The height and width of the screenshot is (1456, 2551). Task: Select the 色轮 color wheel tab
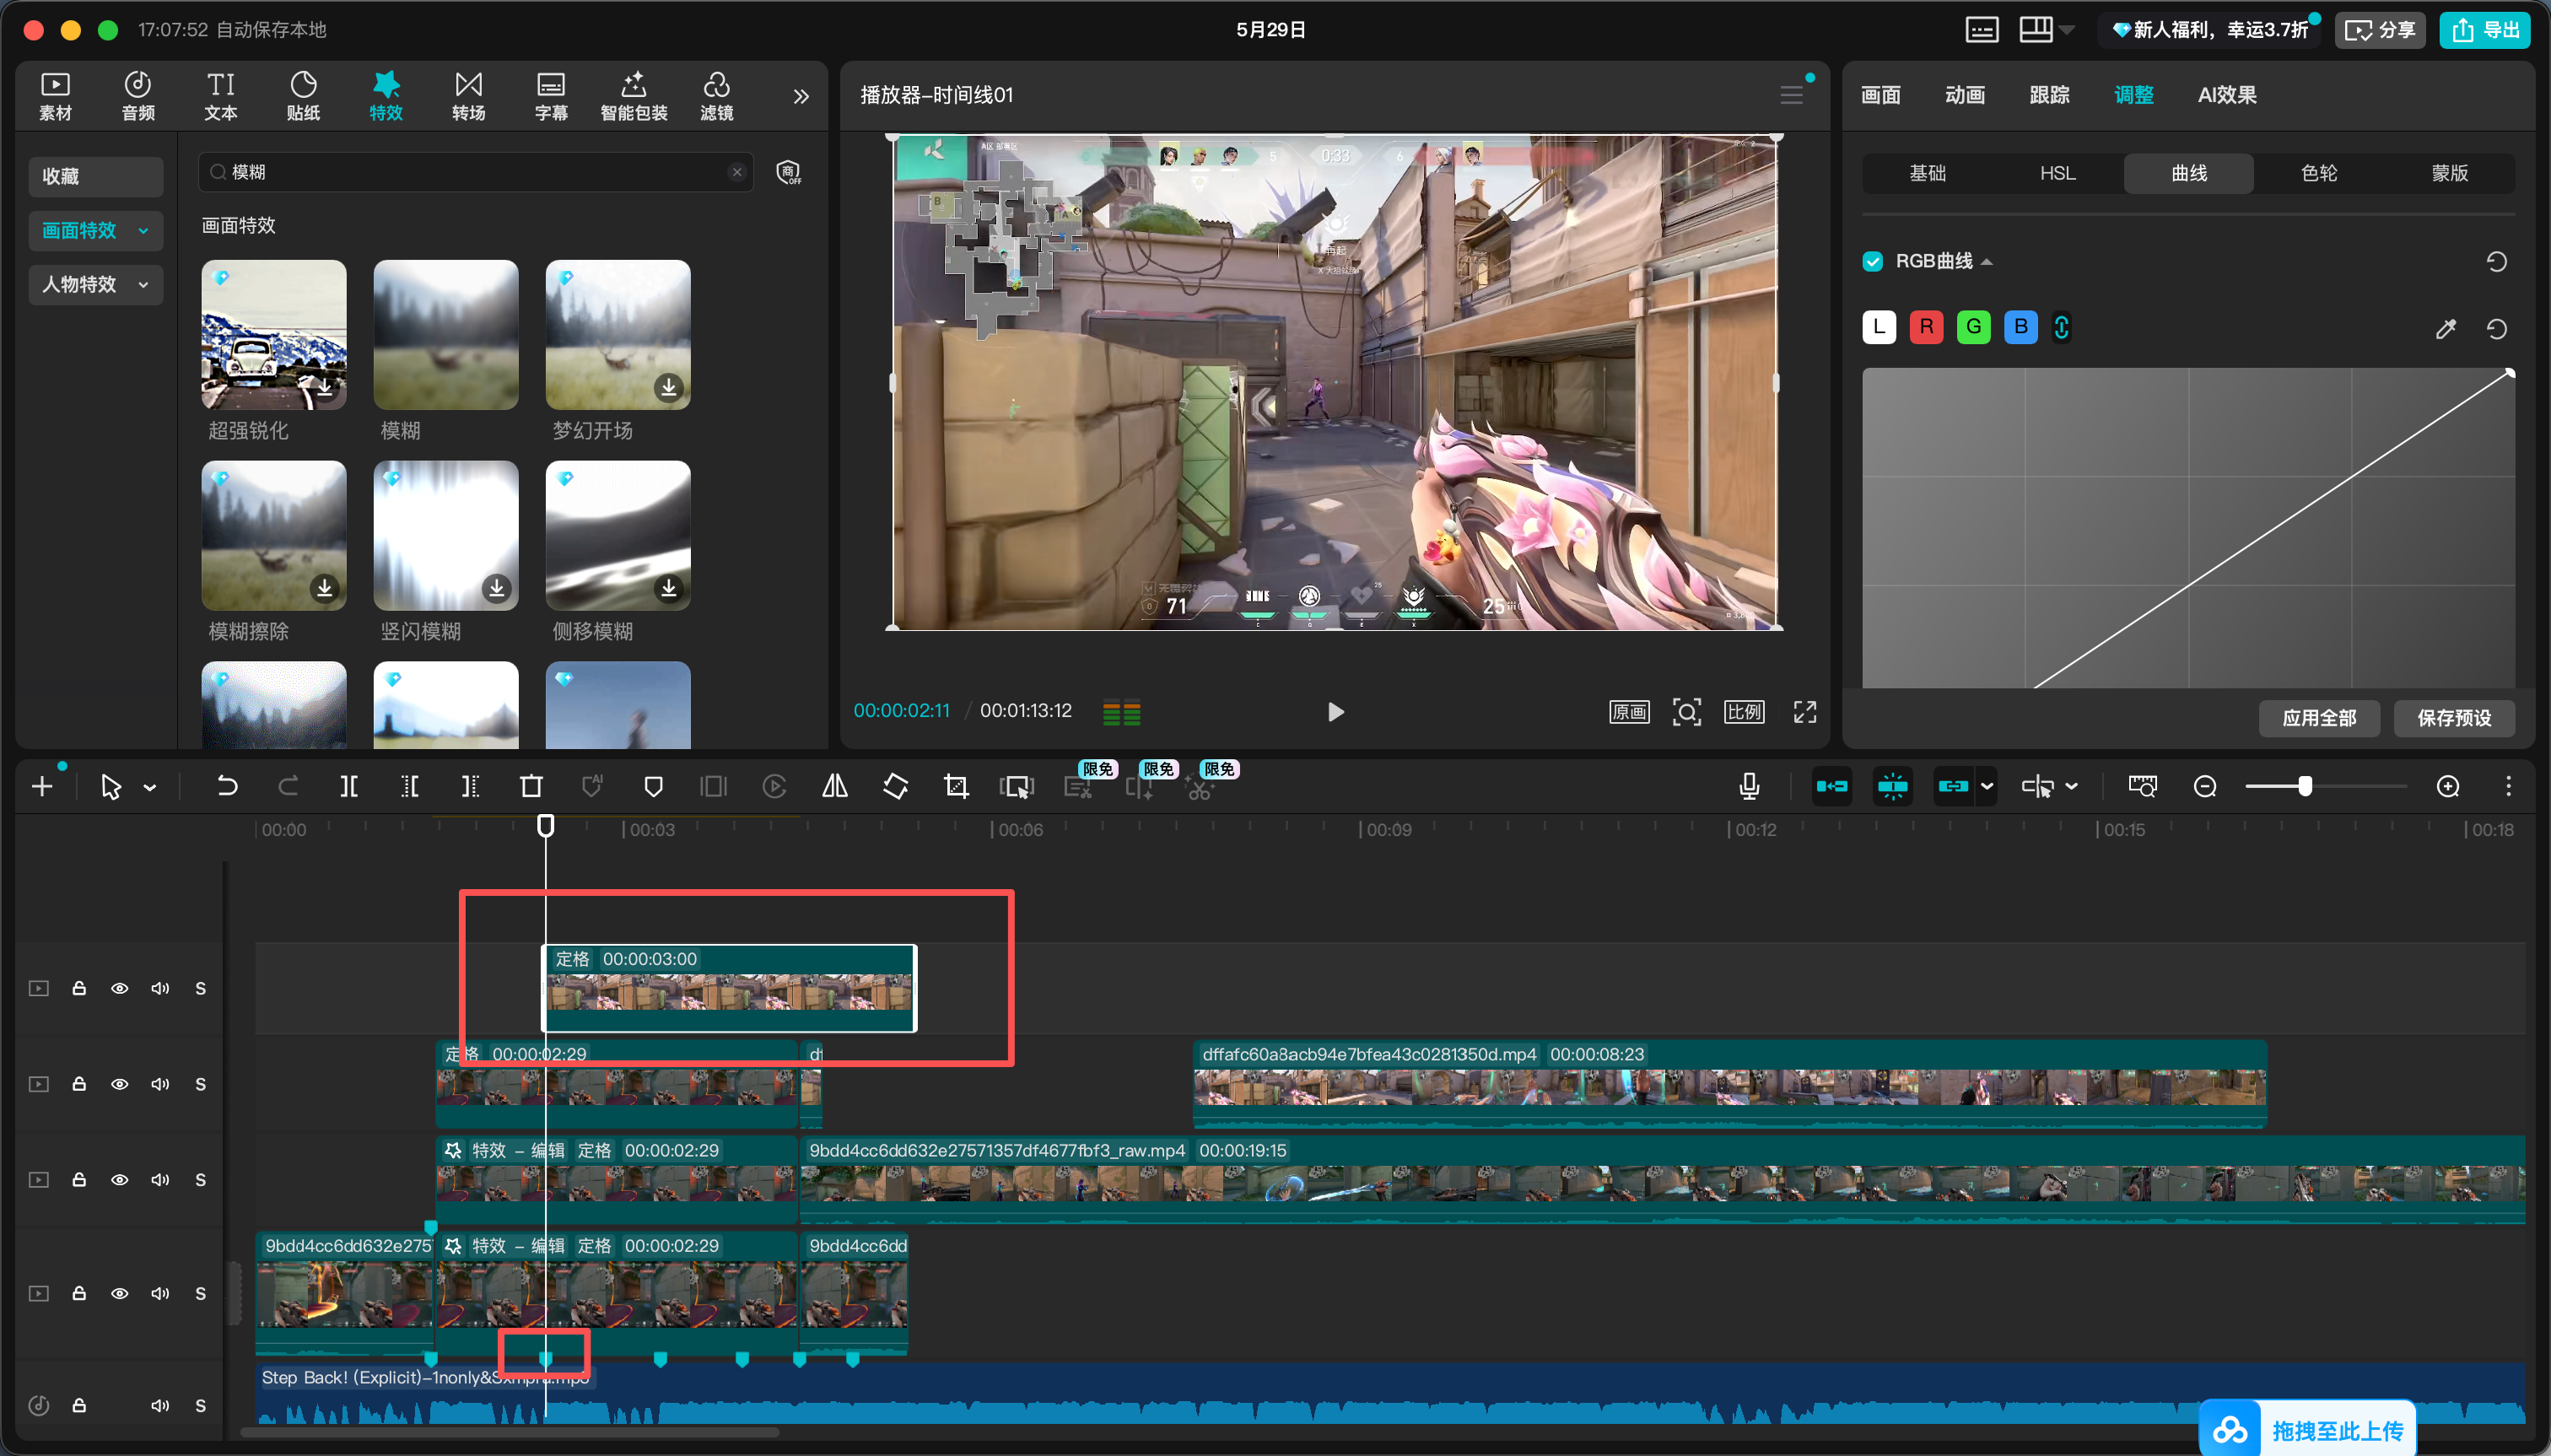pos(2319,174)
